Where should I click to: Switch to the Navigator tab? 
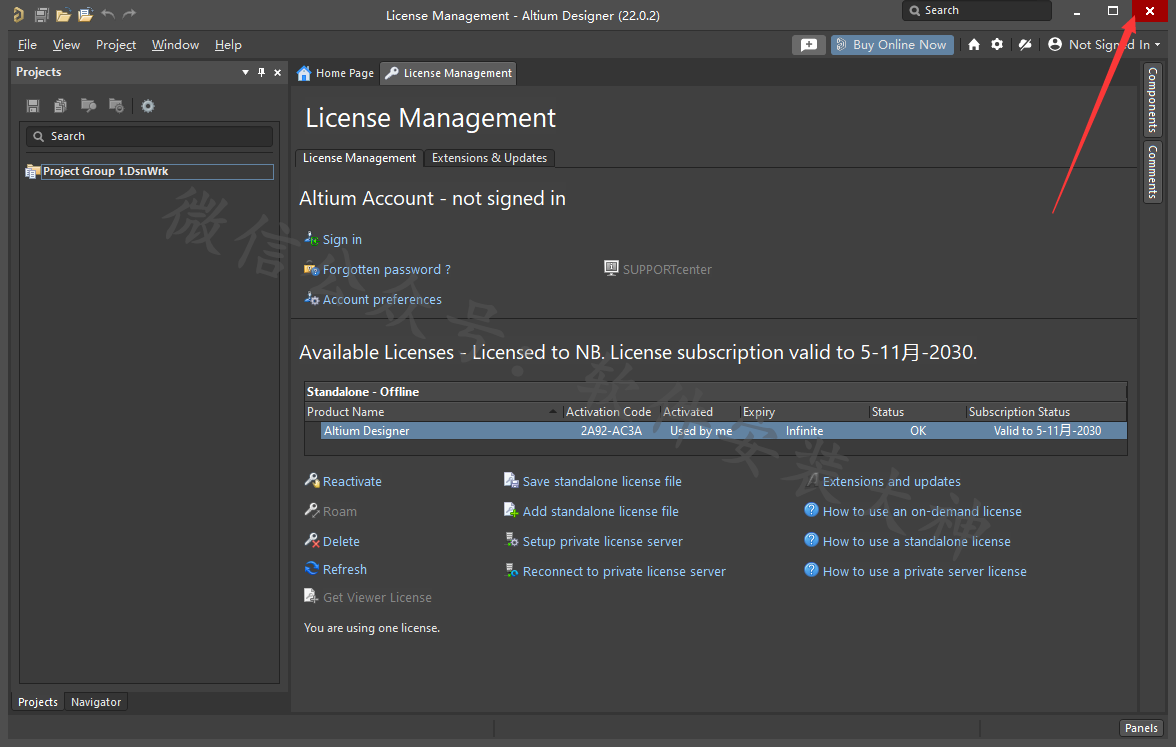[96, 702]
